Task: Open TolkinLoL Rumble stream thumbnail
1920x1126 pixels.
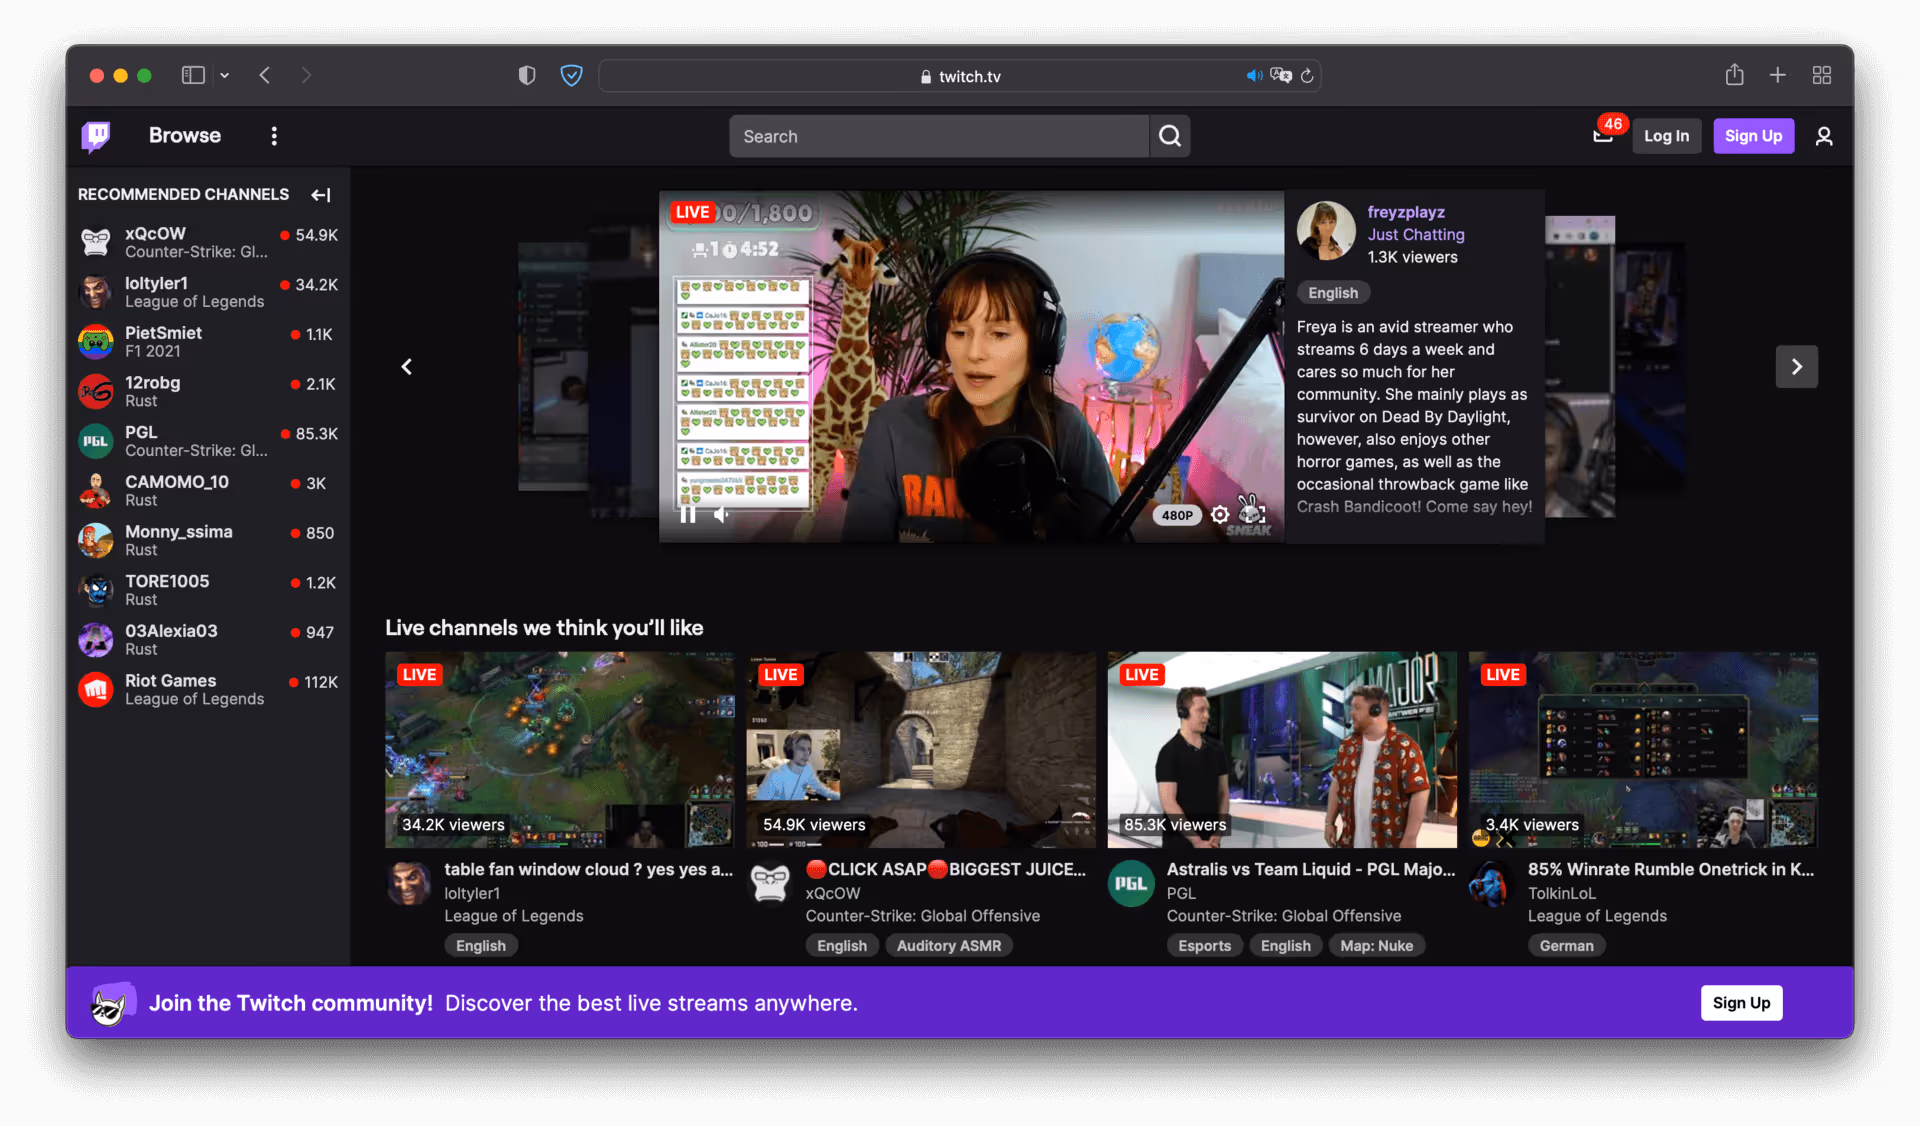Action: (x=1643, y=750)
